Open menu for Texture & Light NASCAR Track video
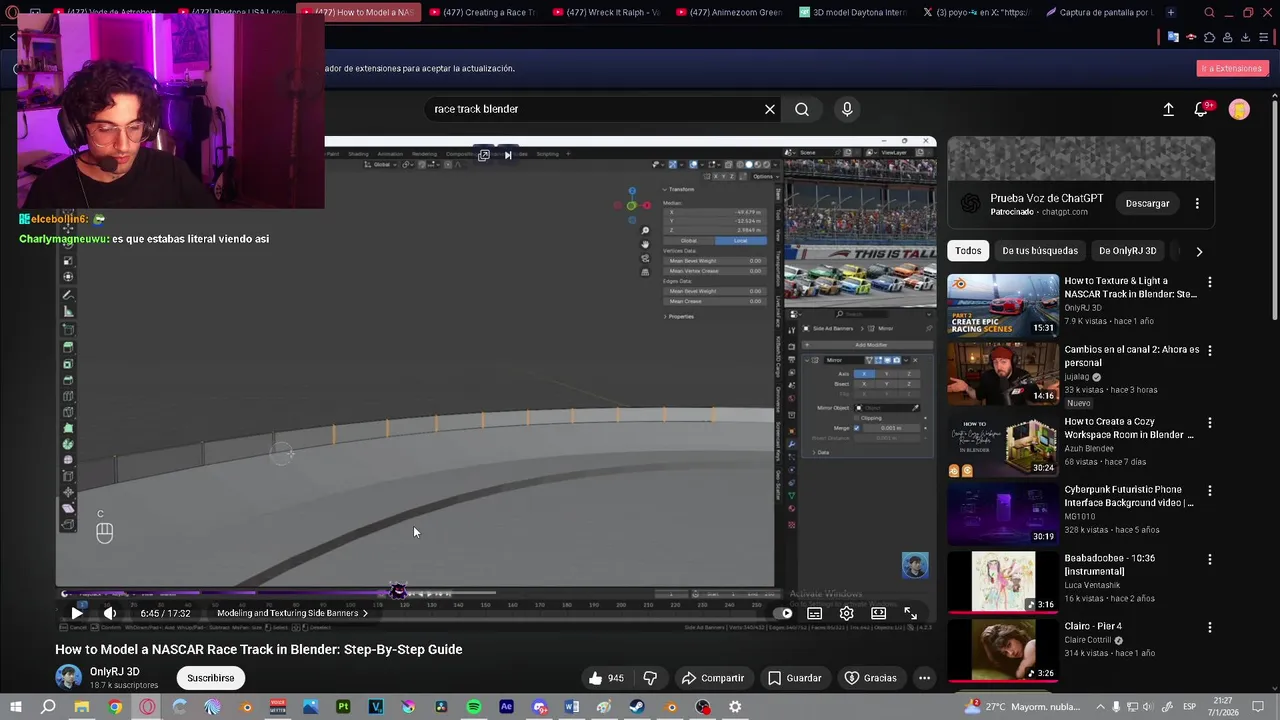Screen dimensions: 1280x720 tap(1209, 283)
